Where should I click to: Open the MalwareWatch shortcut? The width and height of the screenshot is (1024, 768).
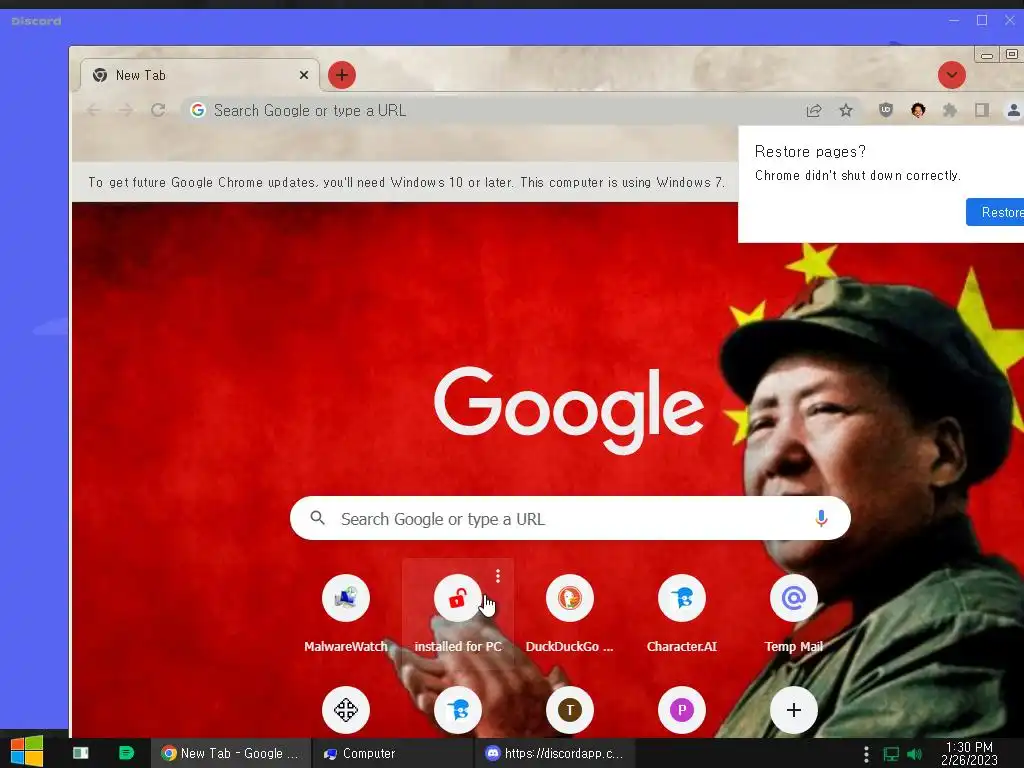point(345,613)
